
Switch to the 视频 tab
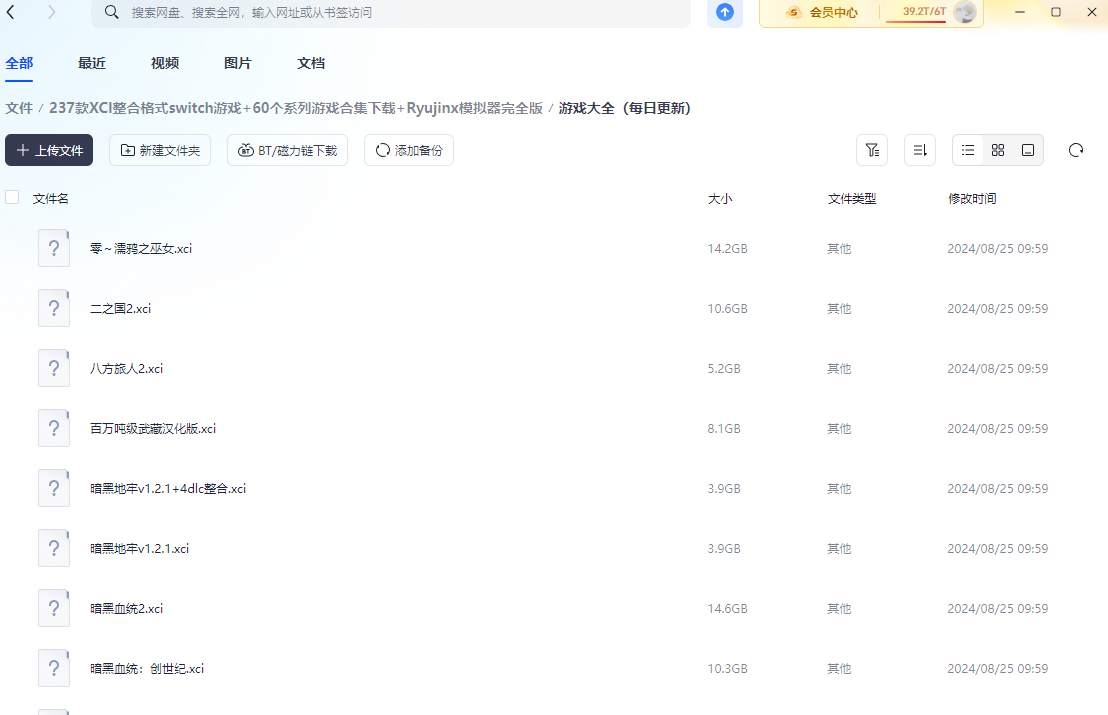(x=163, y=62)
